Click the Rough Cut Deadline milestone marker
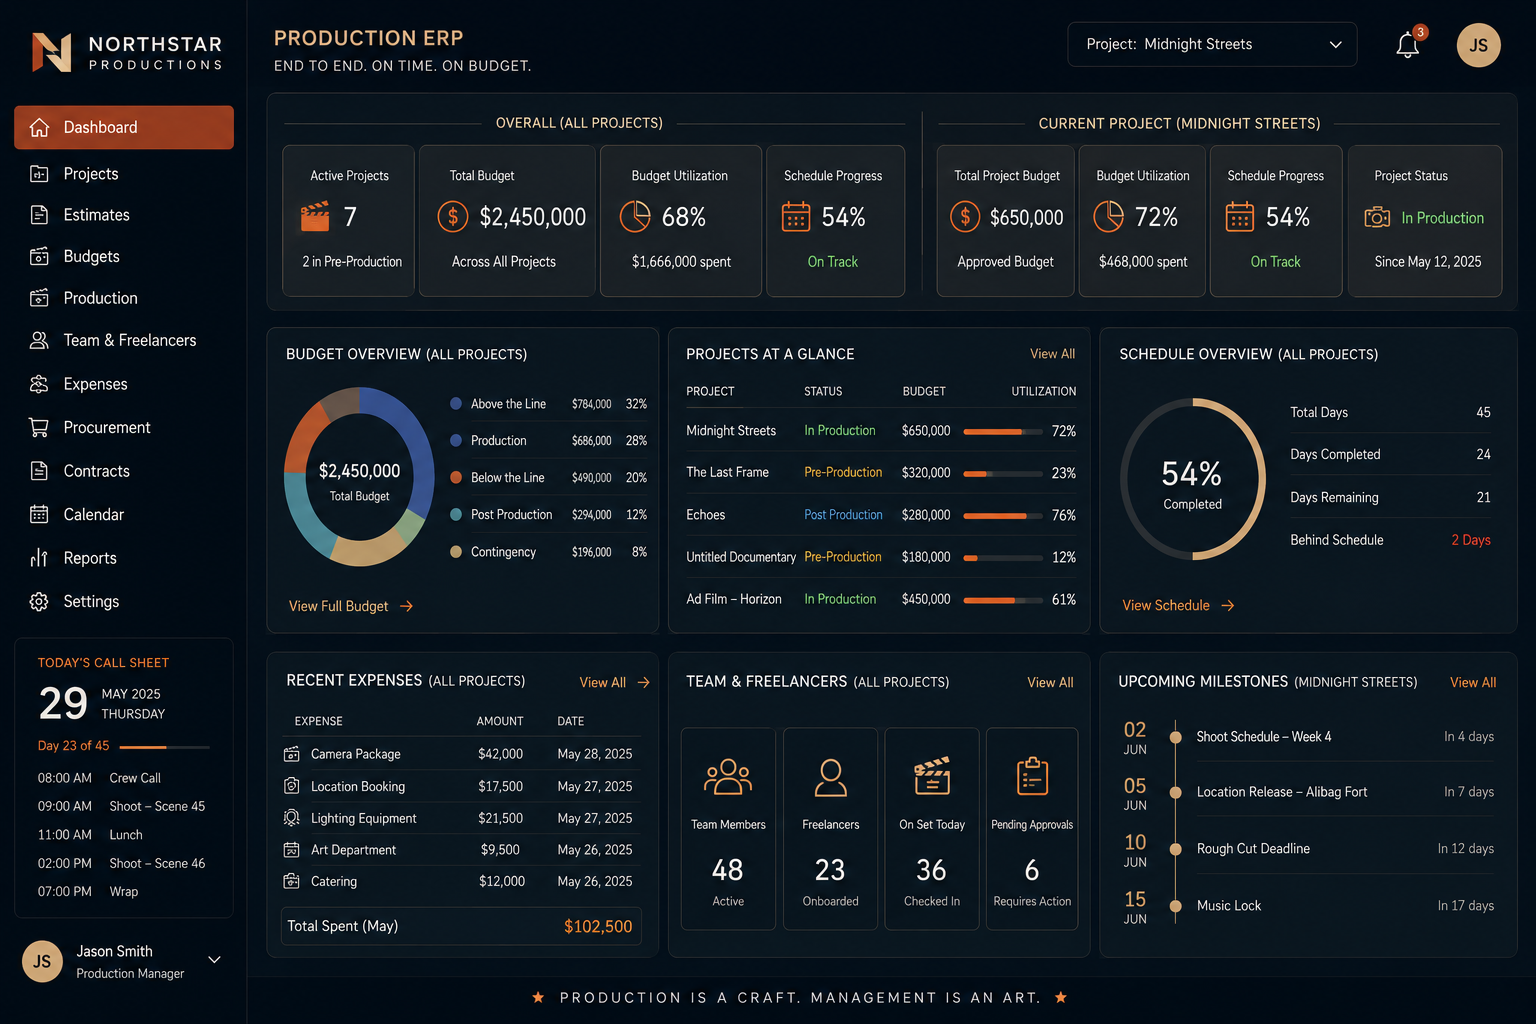 pos(1176,849)
